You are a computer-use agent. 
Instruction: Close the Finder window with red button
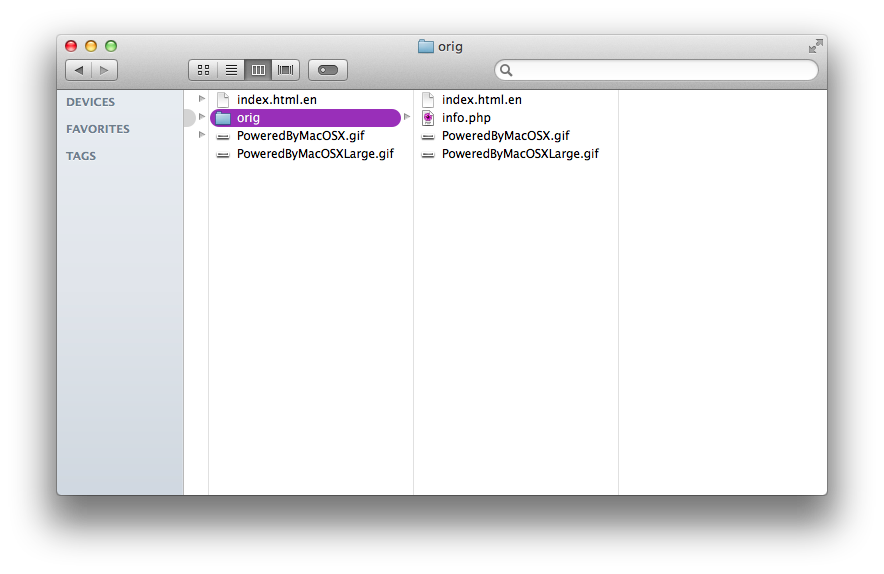click(x=71, y=46)
